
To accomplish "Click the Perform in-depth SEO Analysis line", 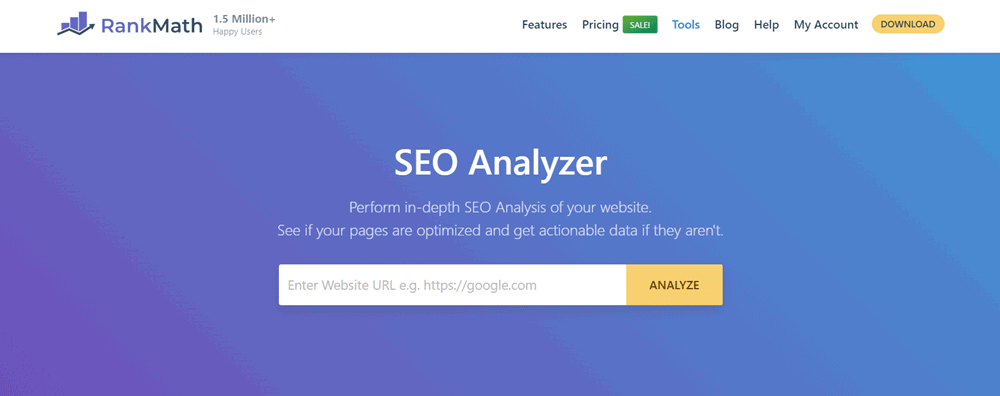I will coord(500,207).
